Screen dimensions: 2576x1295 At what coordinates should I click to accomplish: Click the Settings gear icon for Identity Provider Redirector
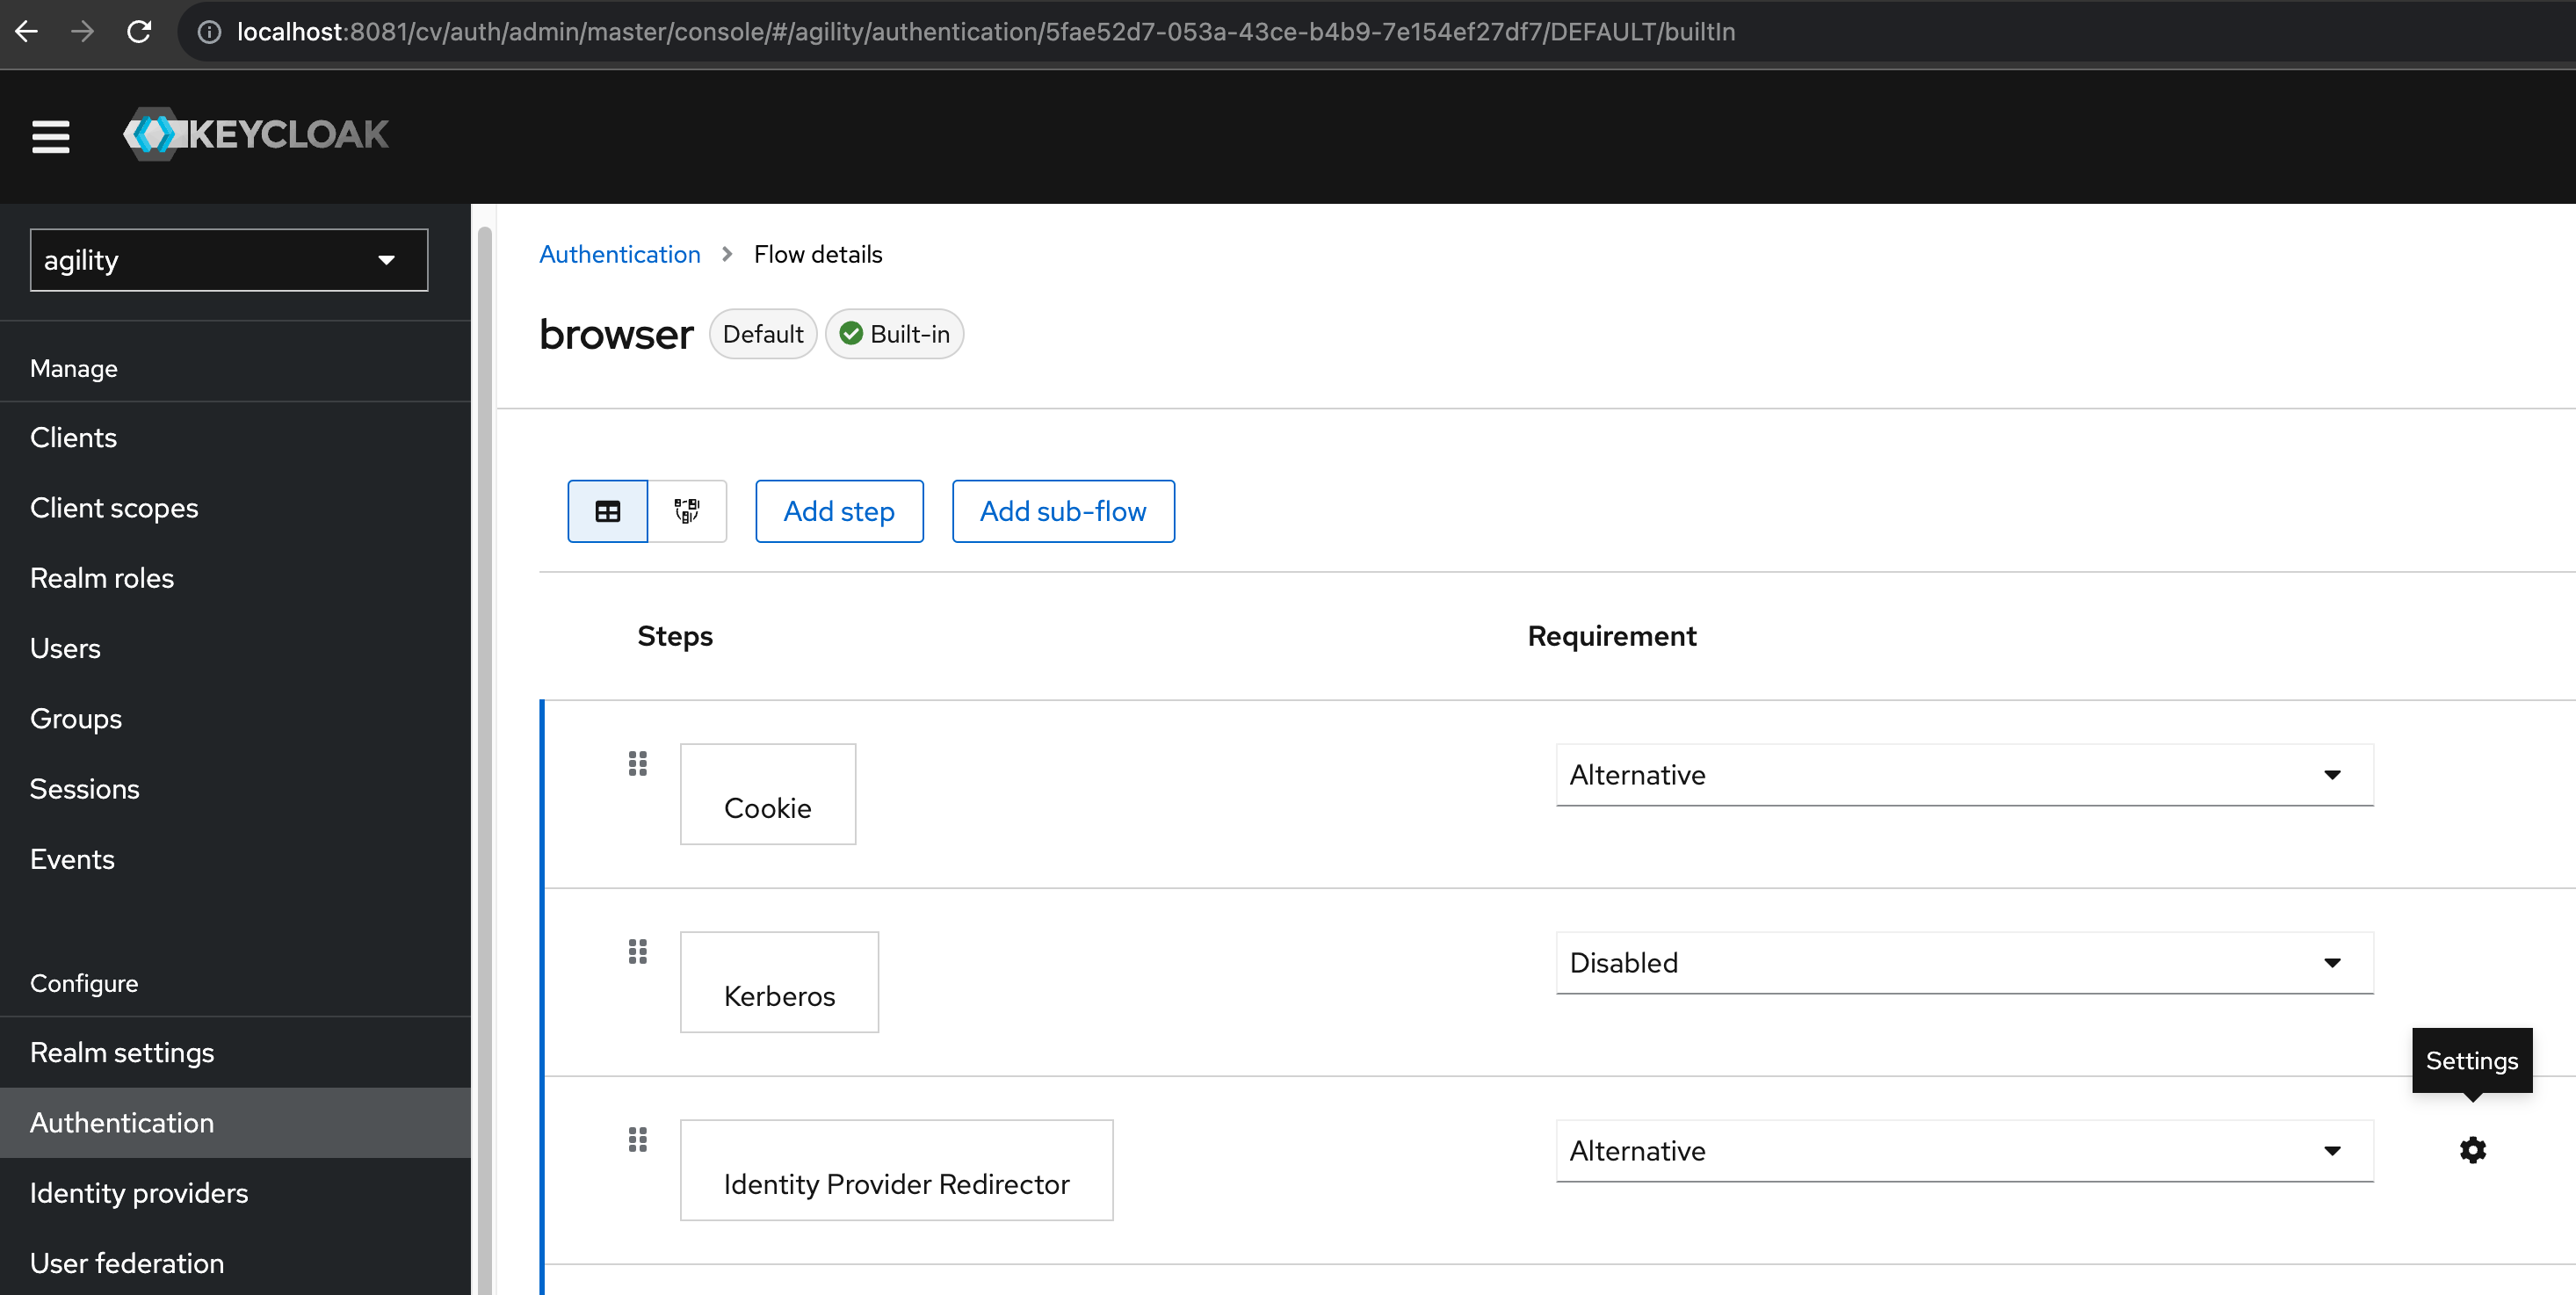2472,1150
